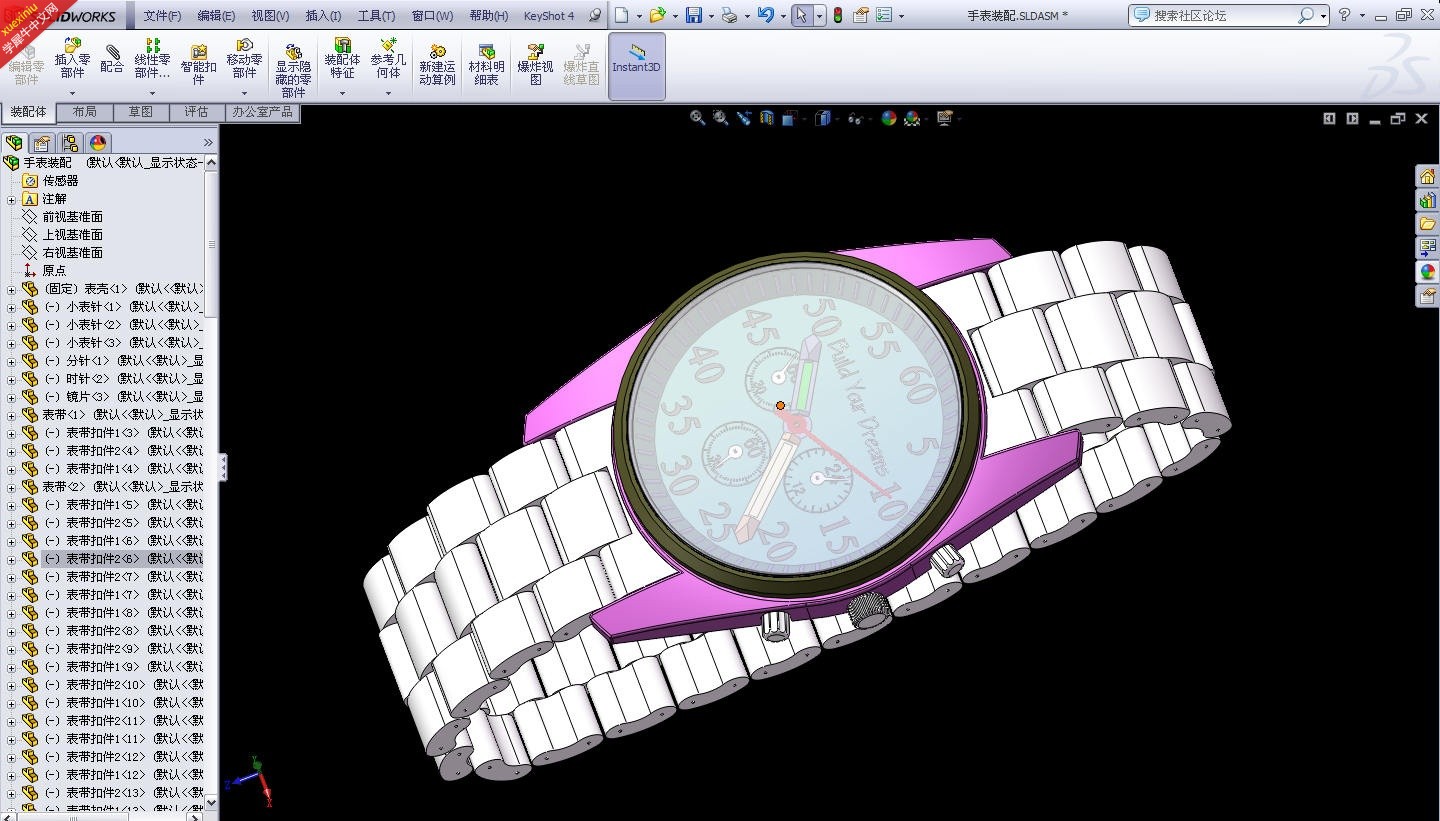This screenshot has height=821, width=1440.
Task: Click the Mate (配合) paperclip icon
Action: pyautogui.click(x=113, y=50)
